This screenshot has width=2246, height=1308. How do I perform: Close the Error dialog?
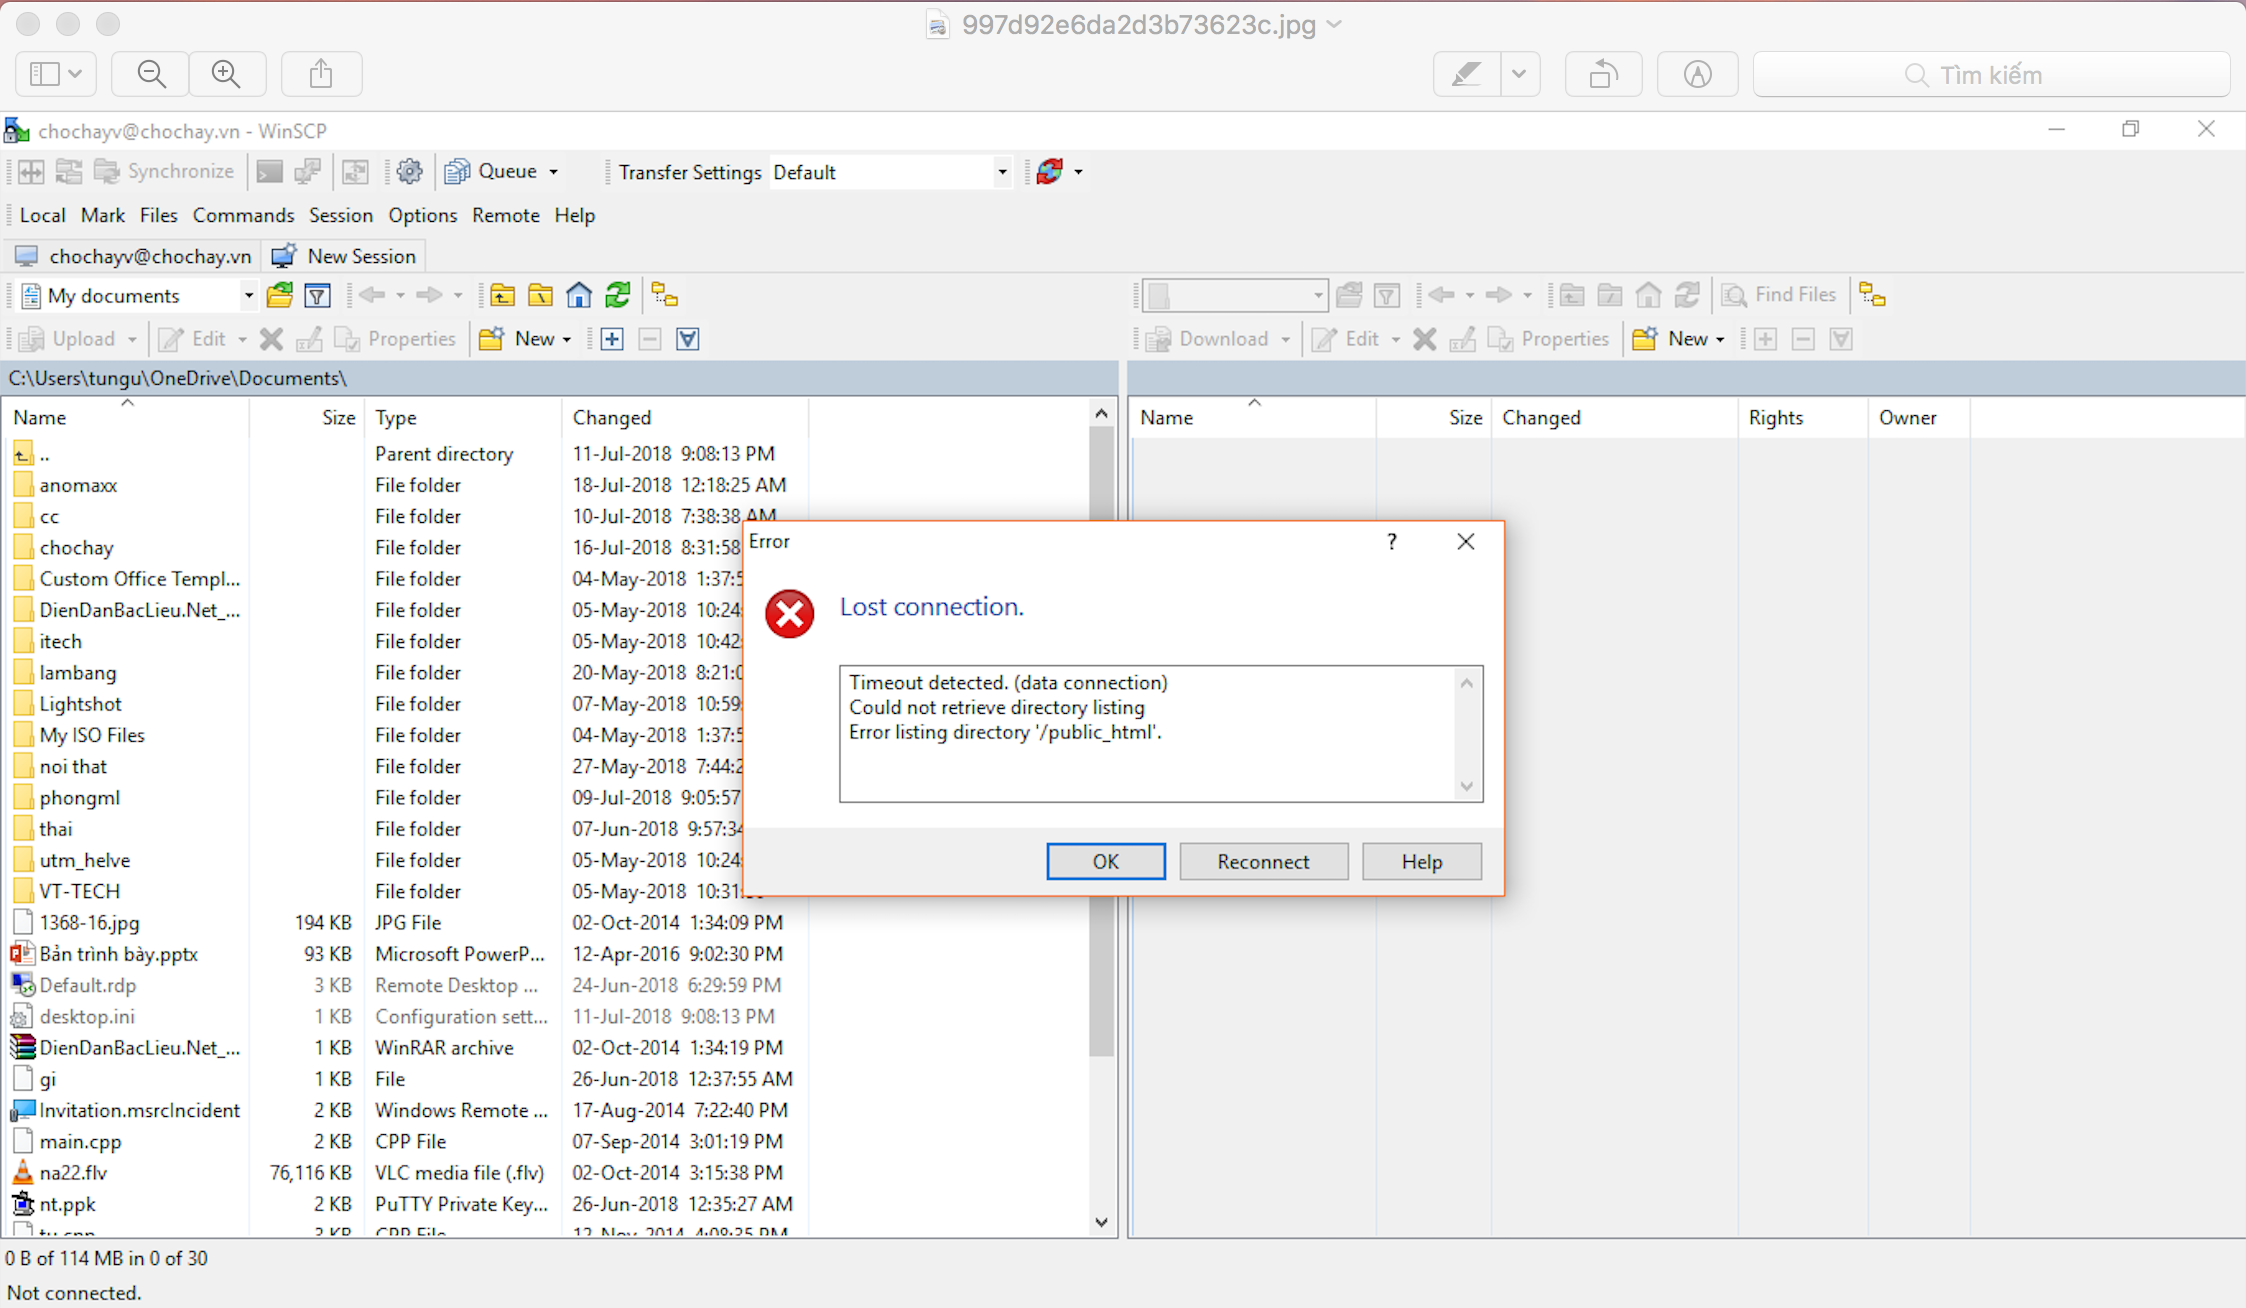1465,541
